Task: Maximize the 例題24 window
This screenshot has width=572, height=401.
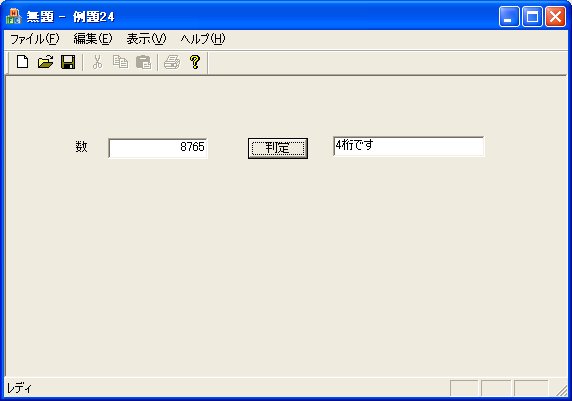Action: tap(532, 17)
